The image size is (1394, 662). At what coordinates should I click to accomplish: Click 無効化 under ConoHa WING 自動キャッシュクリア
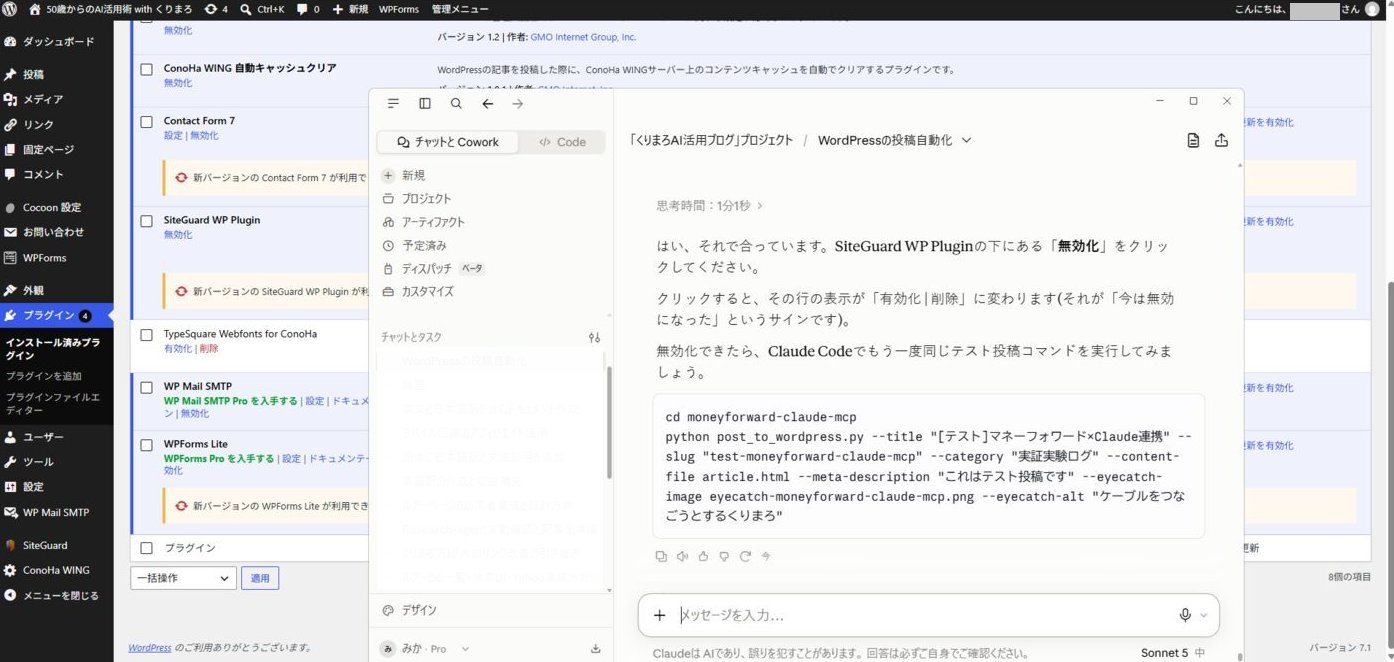(178, 83)
